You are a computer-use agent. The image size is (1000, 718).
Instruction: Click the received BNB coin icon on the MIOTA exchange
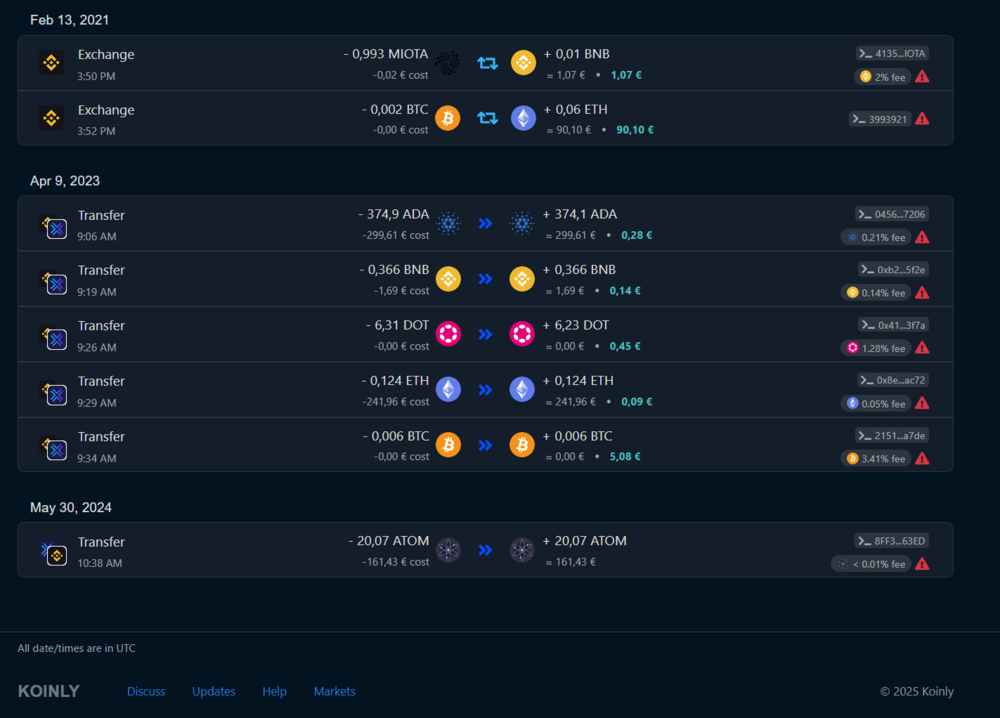(x=524, y=63)
